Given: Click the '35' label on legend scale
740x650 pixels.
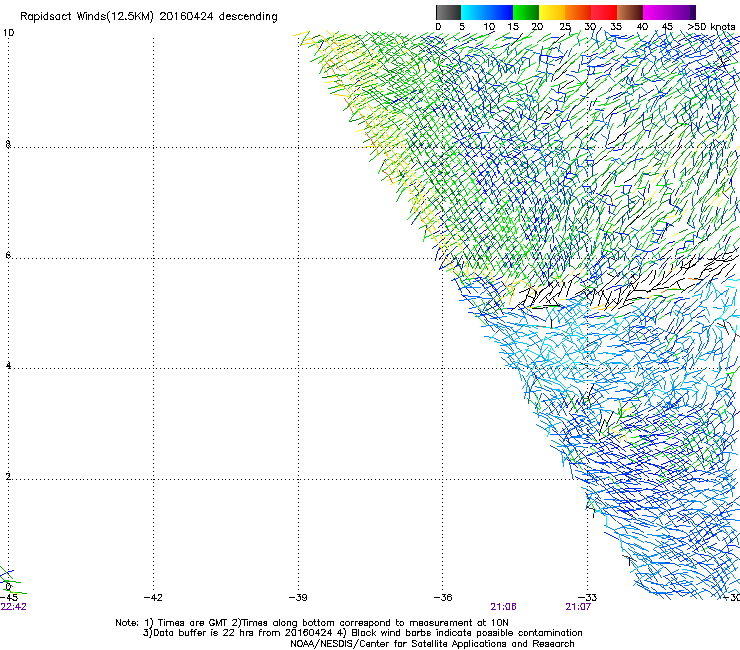Looking at the screenshot, I should [x=616, y=27].
